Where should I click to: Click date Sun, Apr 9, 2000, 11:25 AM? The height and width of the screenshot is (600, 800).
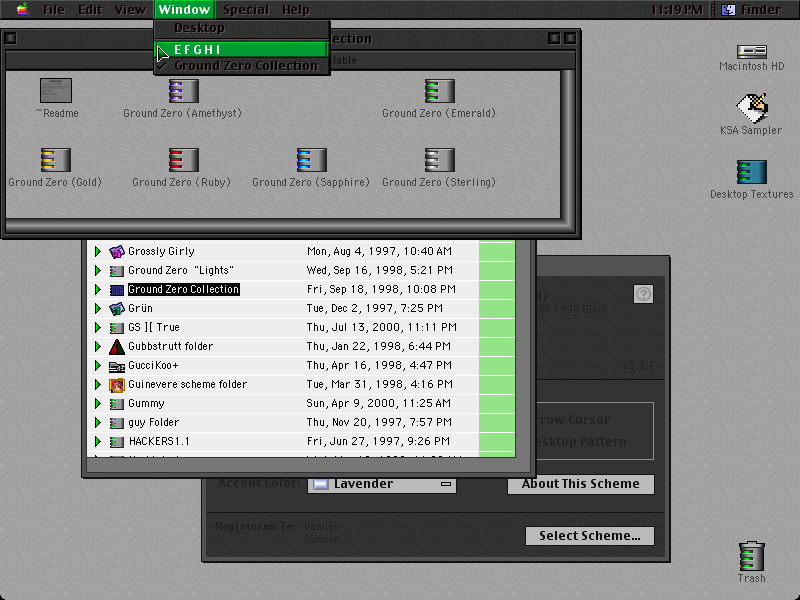379,404
